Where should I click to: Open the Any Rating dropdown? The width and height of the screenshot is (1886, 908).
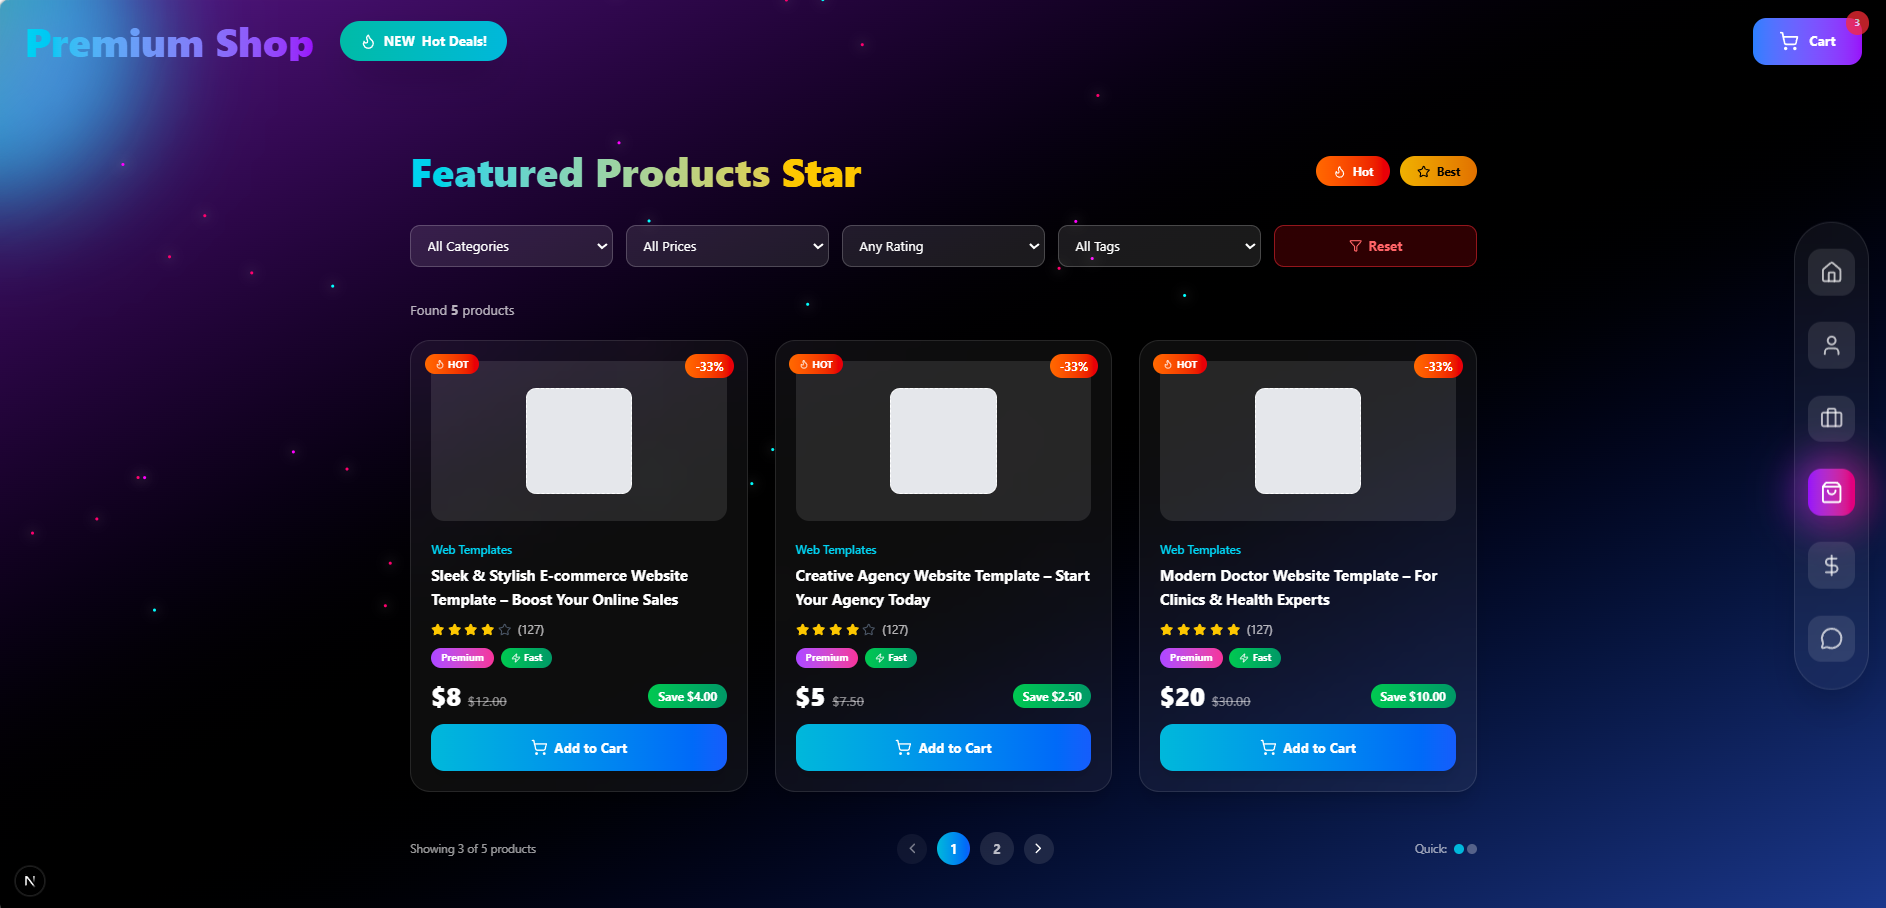[943, 246]
